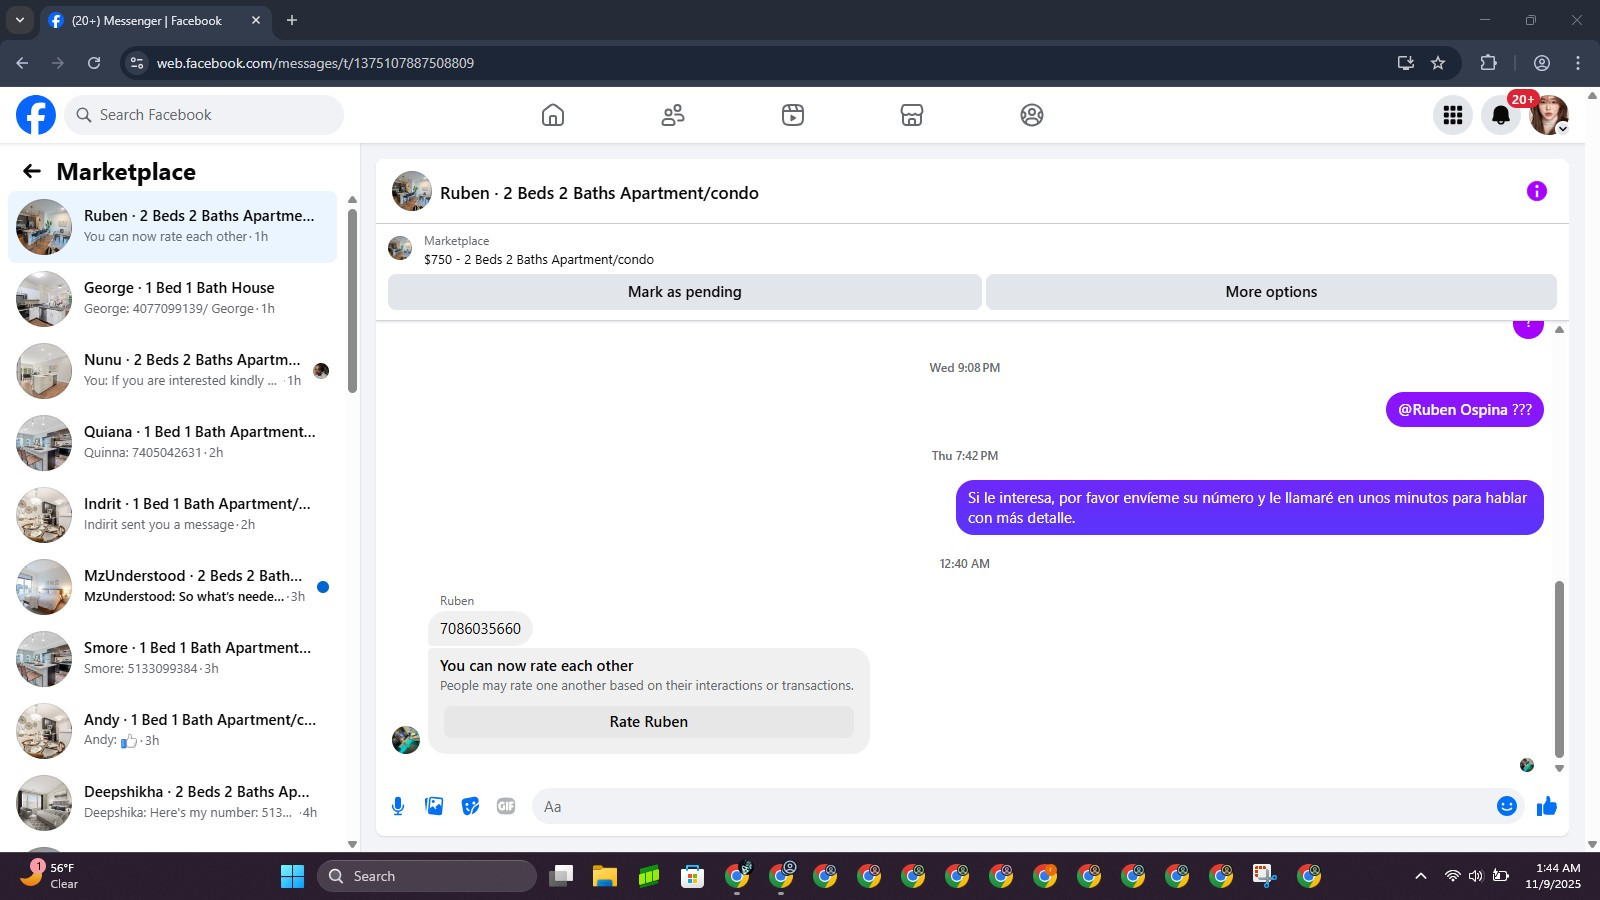Image resolution: width=1600 pixels, height=900 pixels.
Task: Click the address bar URL
Action: (x=315, y=63)
